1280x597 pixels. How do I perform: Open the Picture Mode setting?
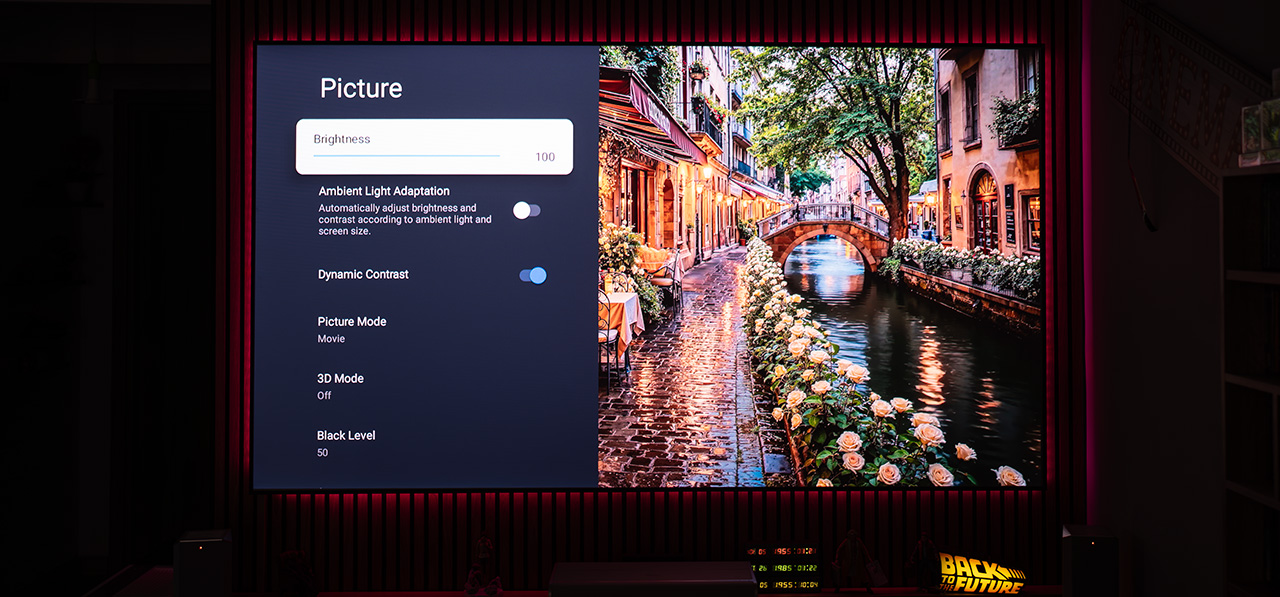[x=352, y=321]
